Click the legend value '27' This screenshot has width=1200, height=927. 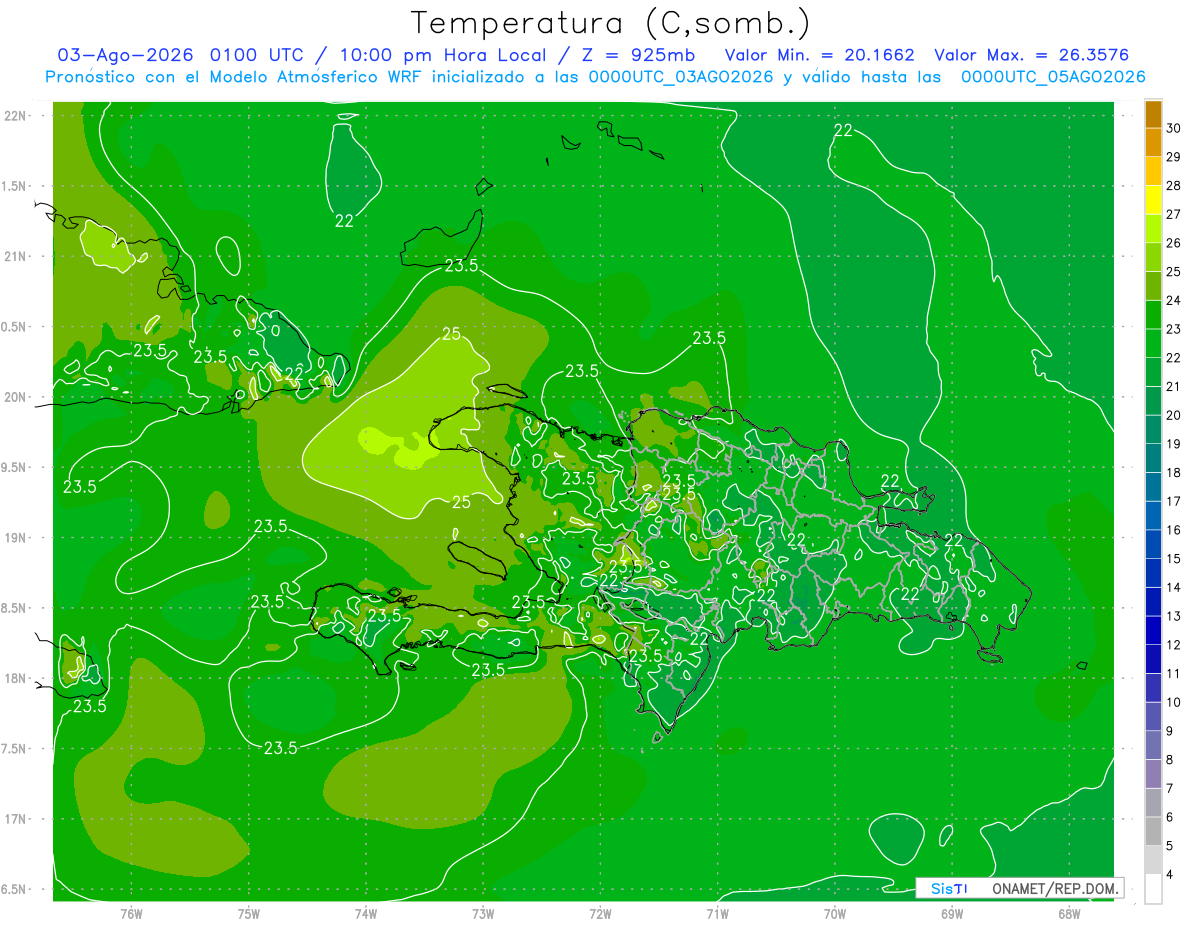coord(1174,215)
